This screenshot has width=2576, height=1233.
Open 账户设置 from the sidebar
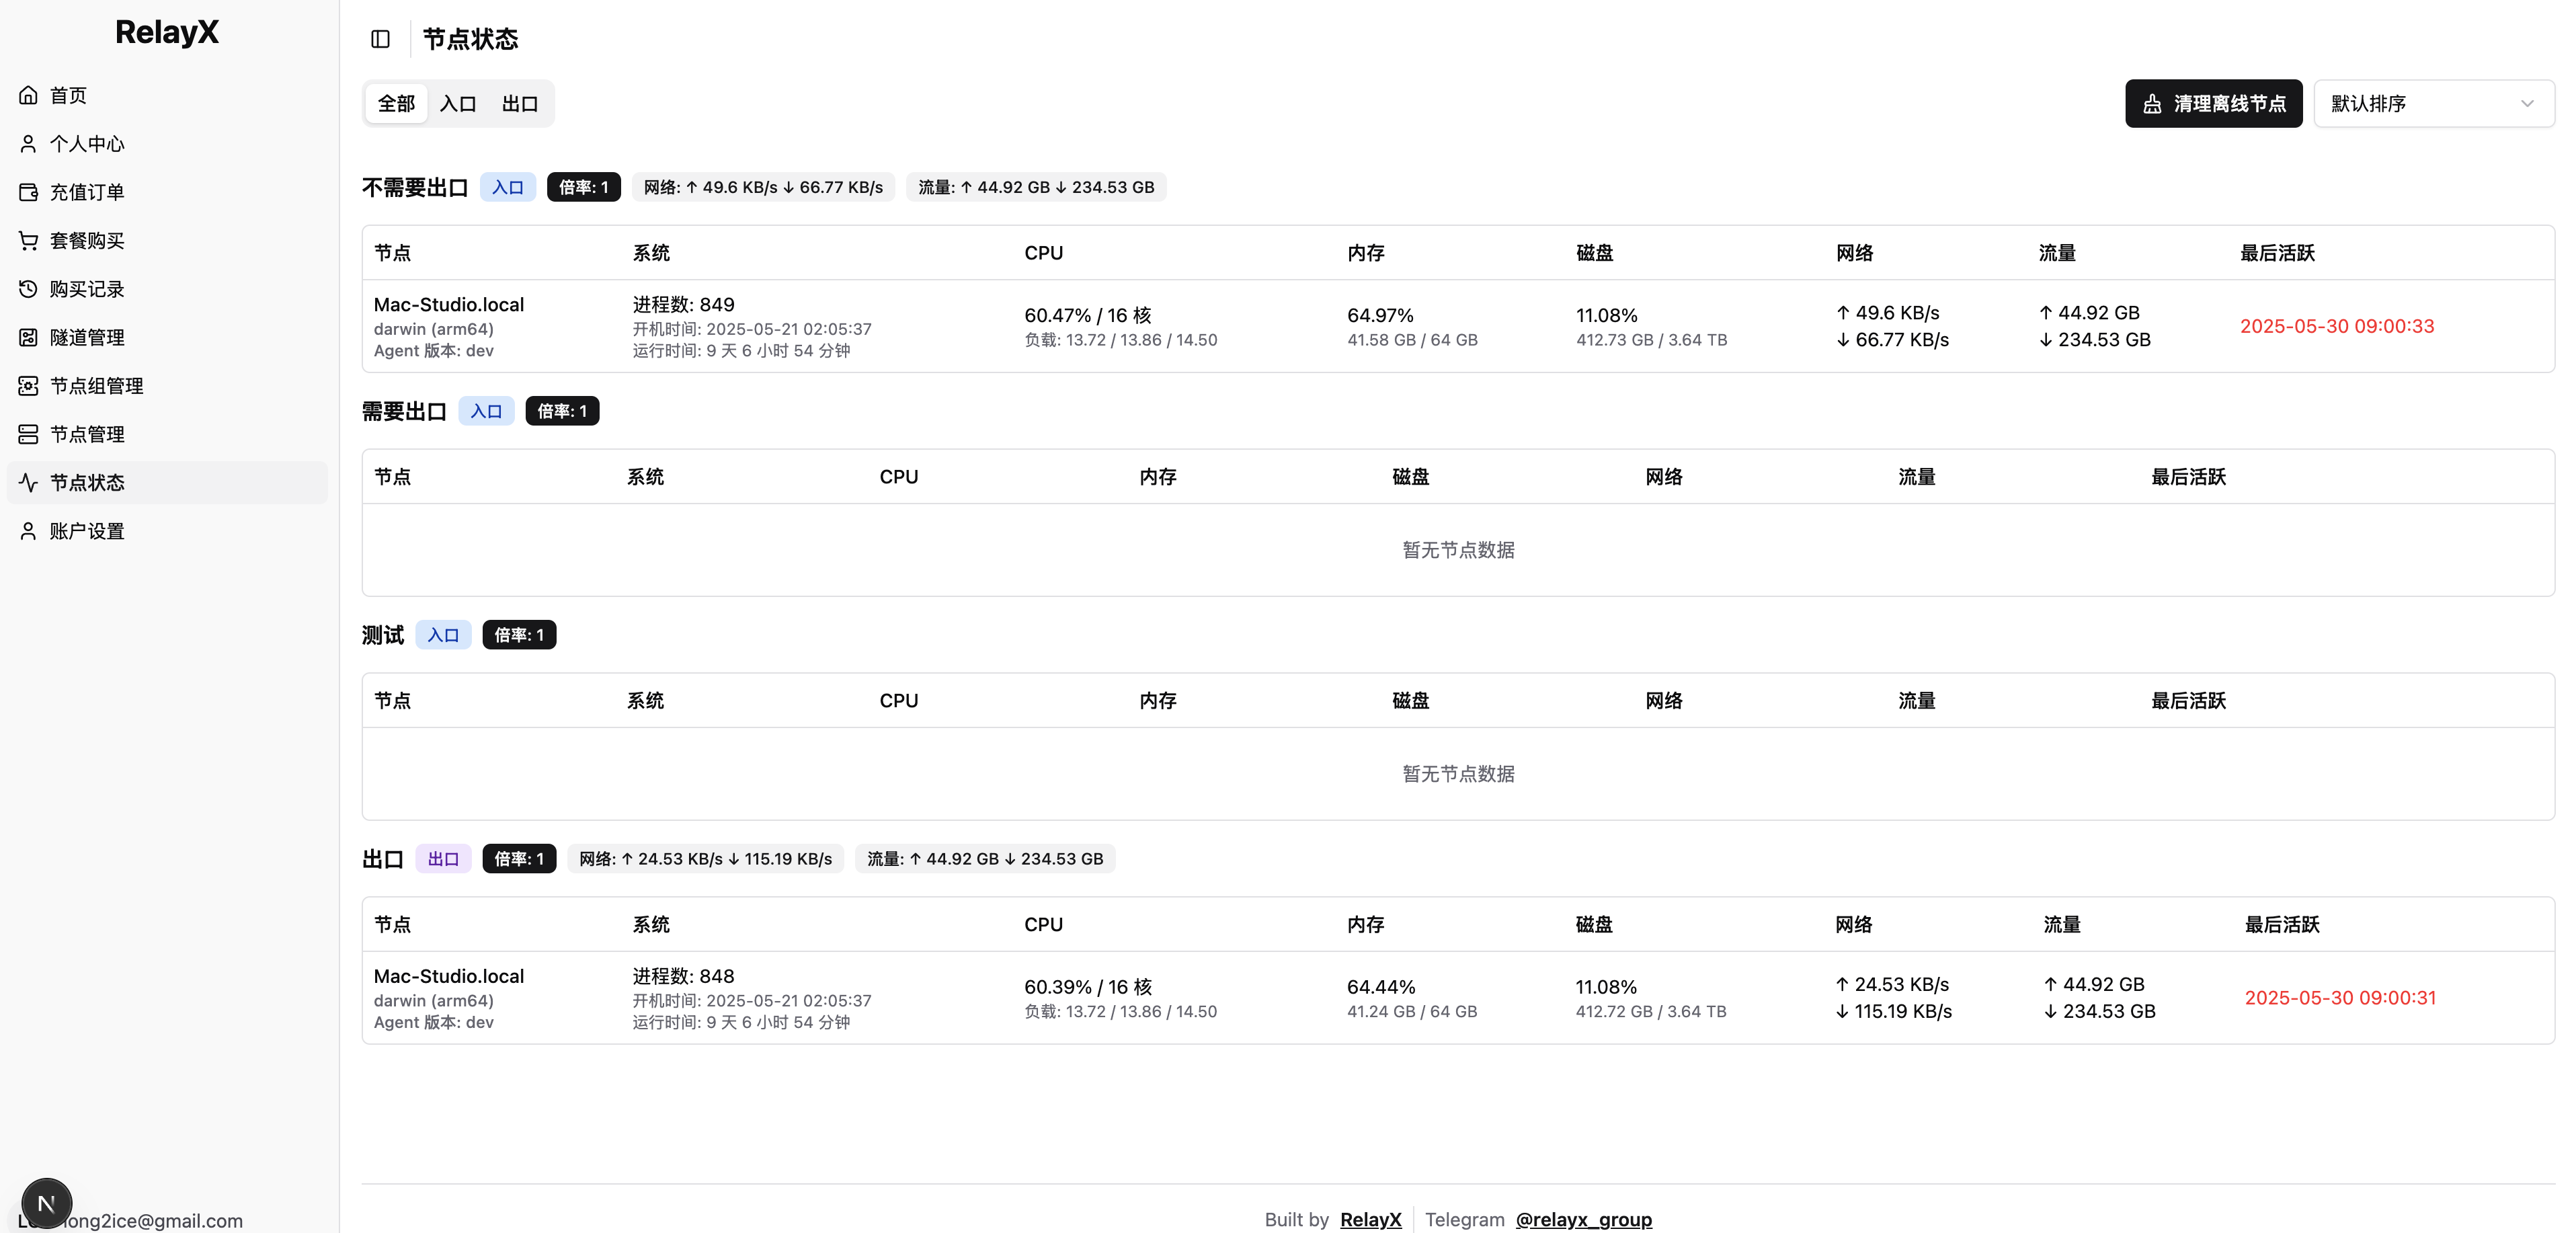[x=87, y=531]
